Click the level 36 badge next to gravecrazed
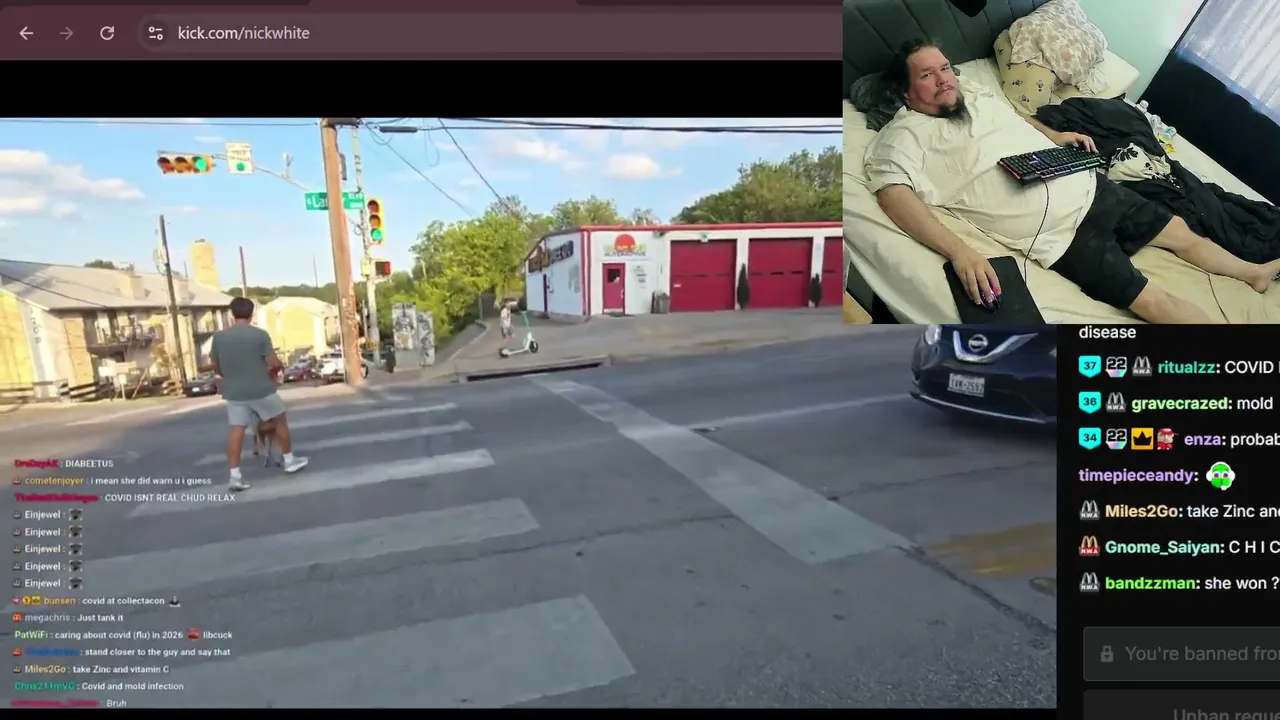 (1090, 403)
